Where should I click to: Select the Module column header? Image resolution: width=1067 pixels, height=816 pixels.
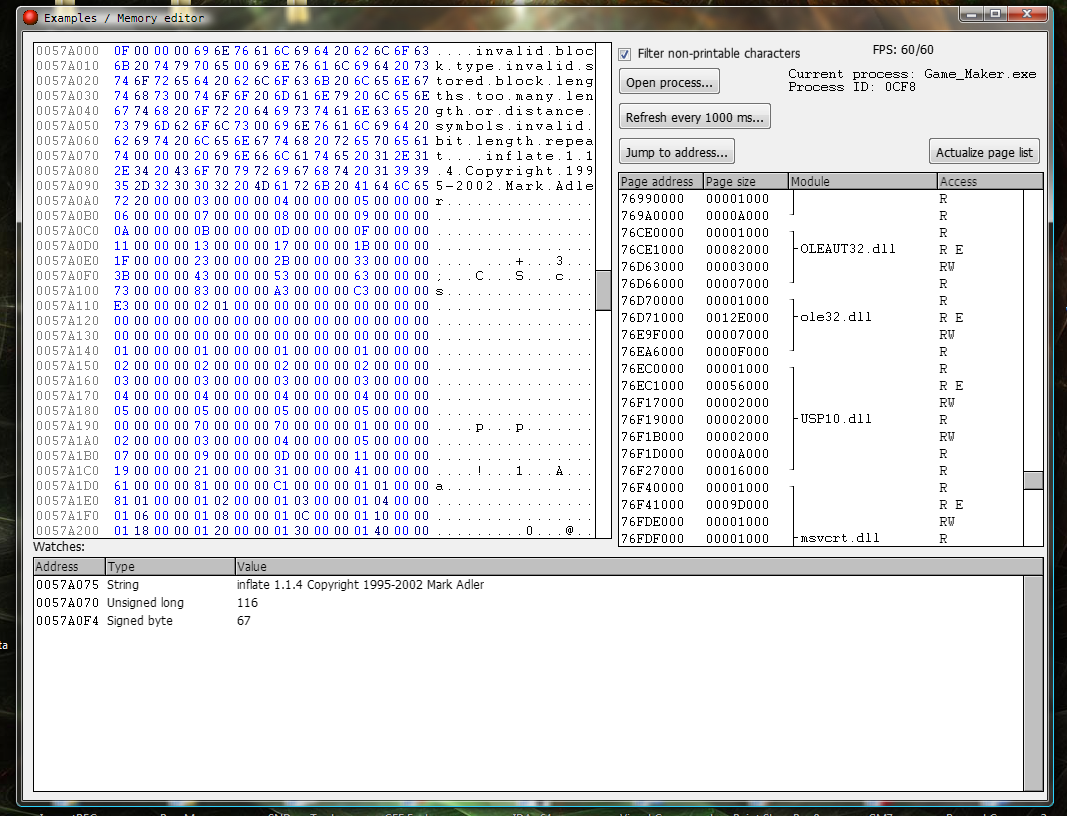pos(862,181)
